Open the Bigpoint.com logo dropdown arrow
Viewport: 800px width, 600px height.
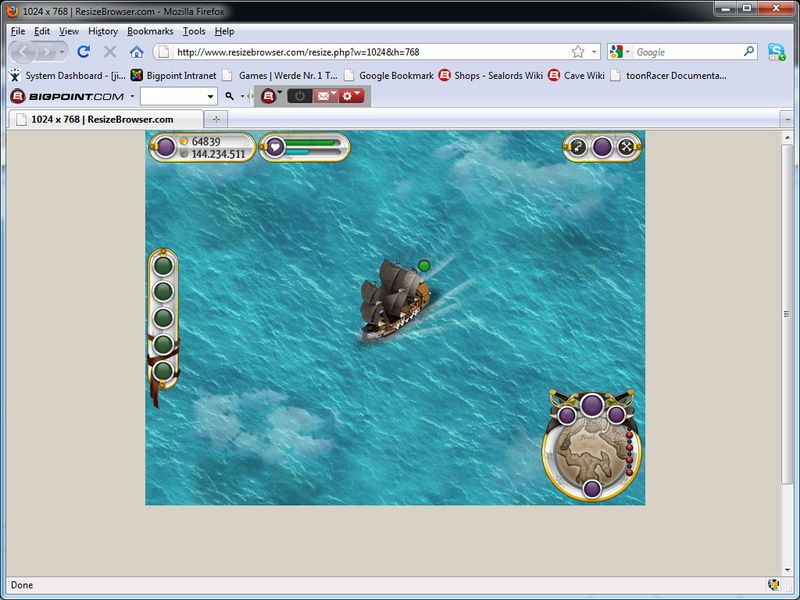132,96
